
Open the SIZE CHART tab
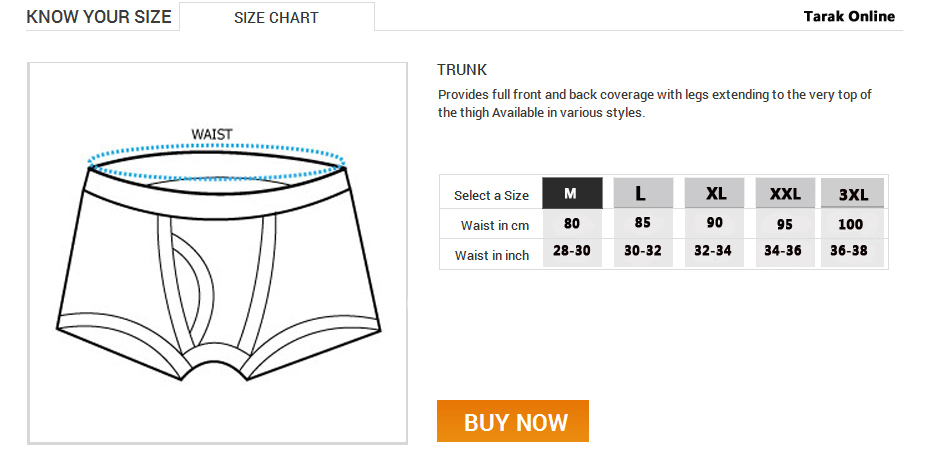(276, 18)
